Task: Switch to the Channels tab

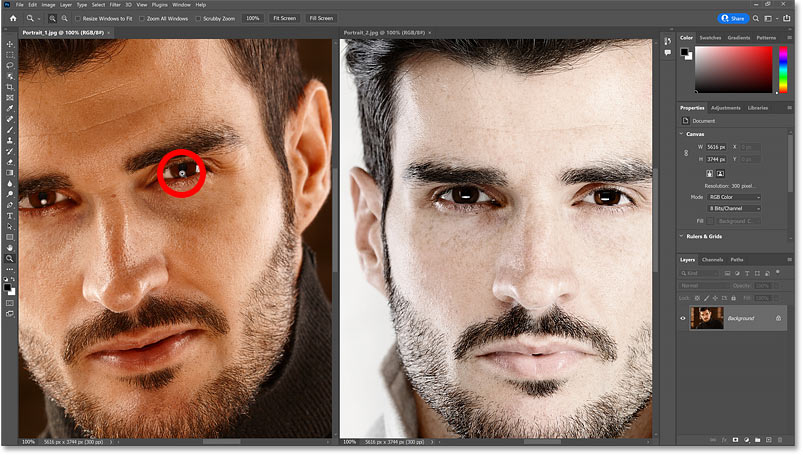Action: [712, 260]
